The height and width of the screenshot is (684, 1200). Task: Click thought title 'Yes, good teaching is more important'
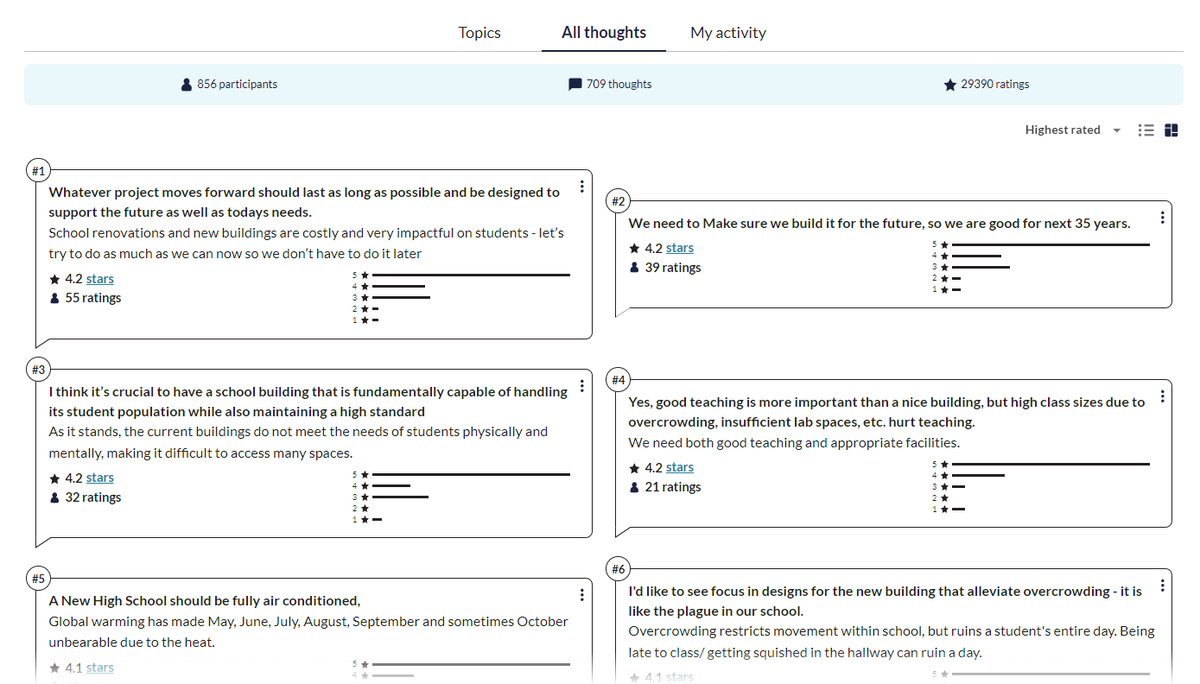tap(887, 412)
